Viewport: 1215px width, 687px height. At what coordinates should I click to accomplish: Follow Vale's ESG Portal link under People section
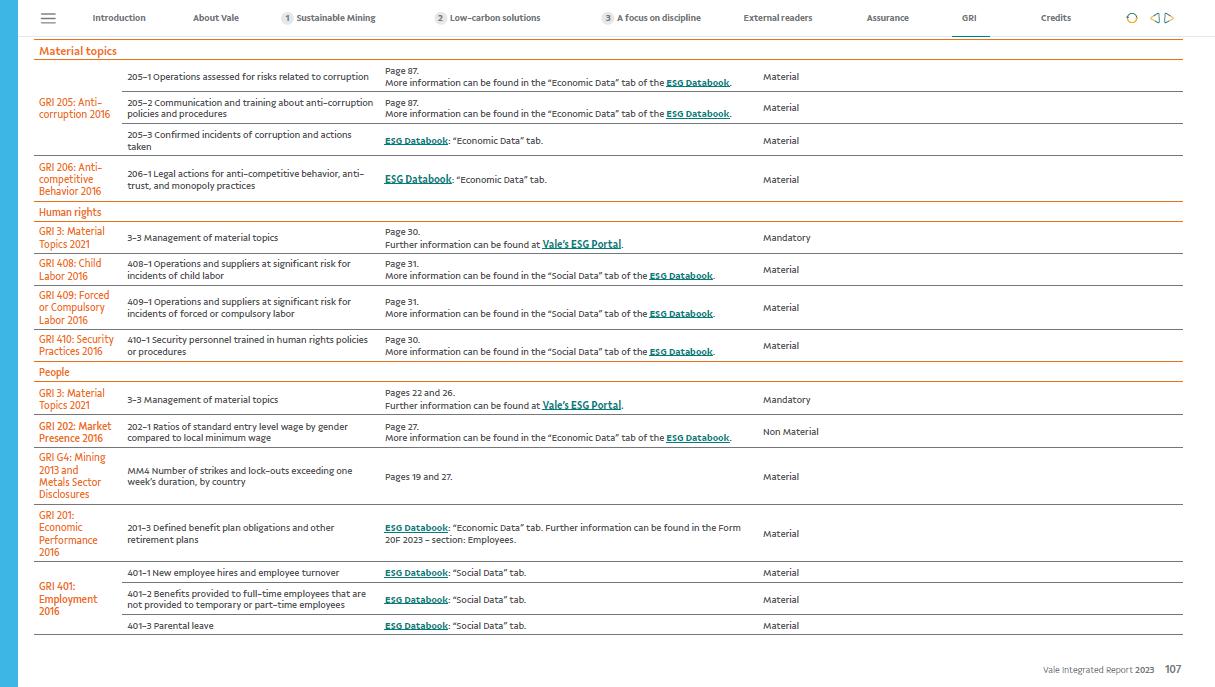[x=581, y=405]
